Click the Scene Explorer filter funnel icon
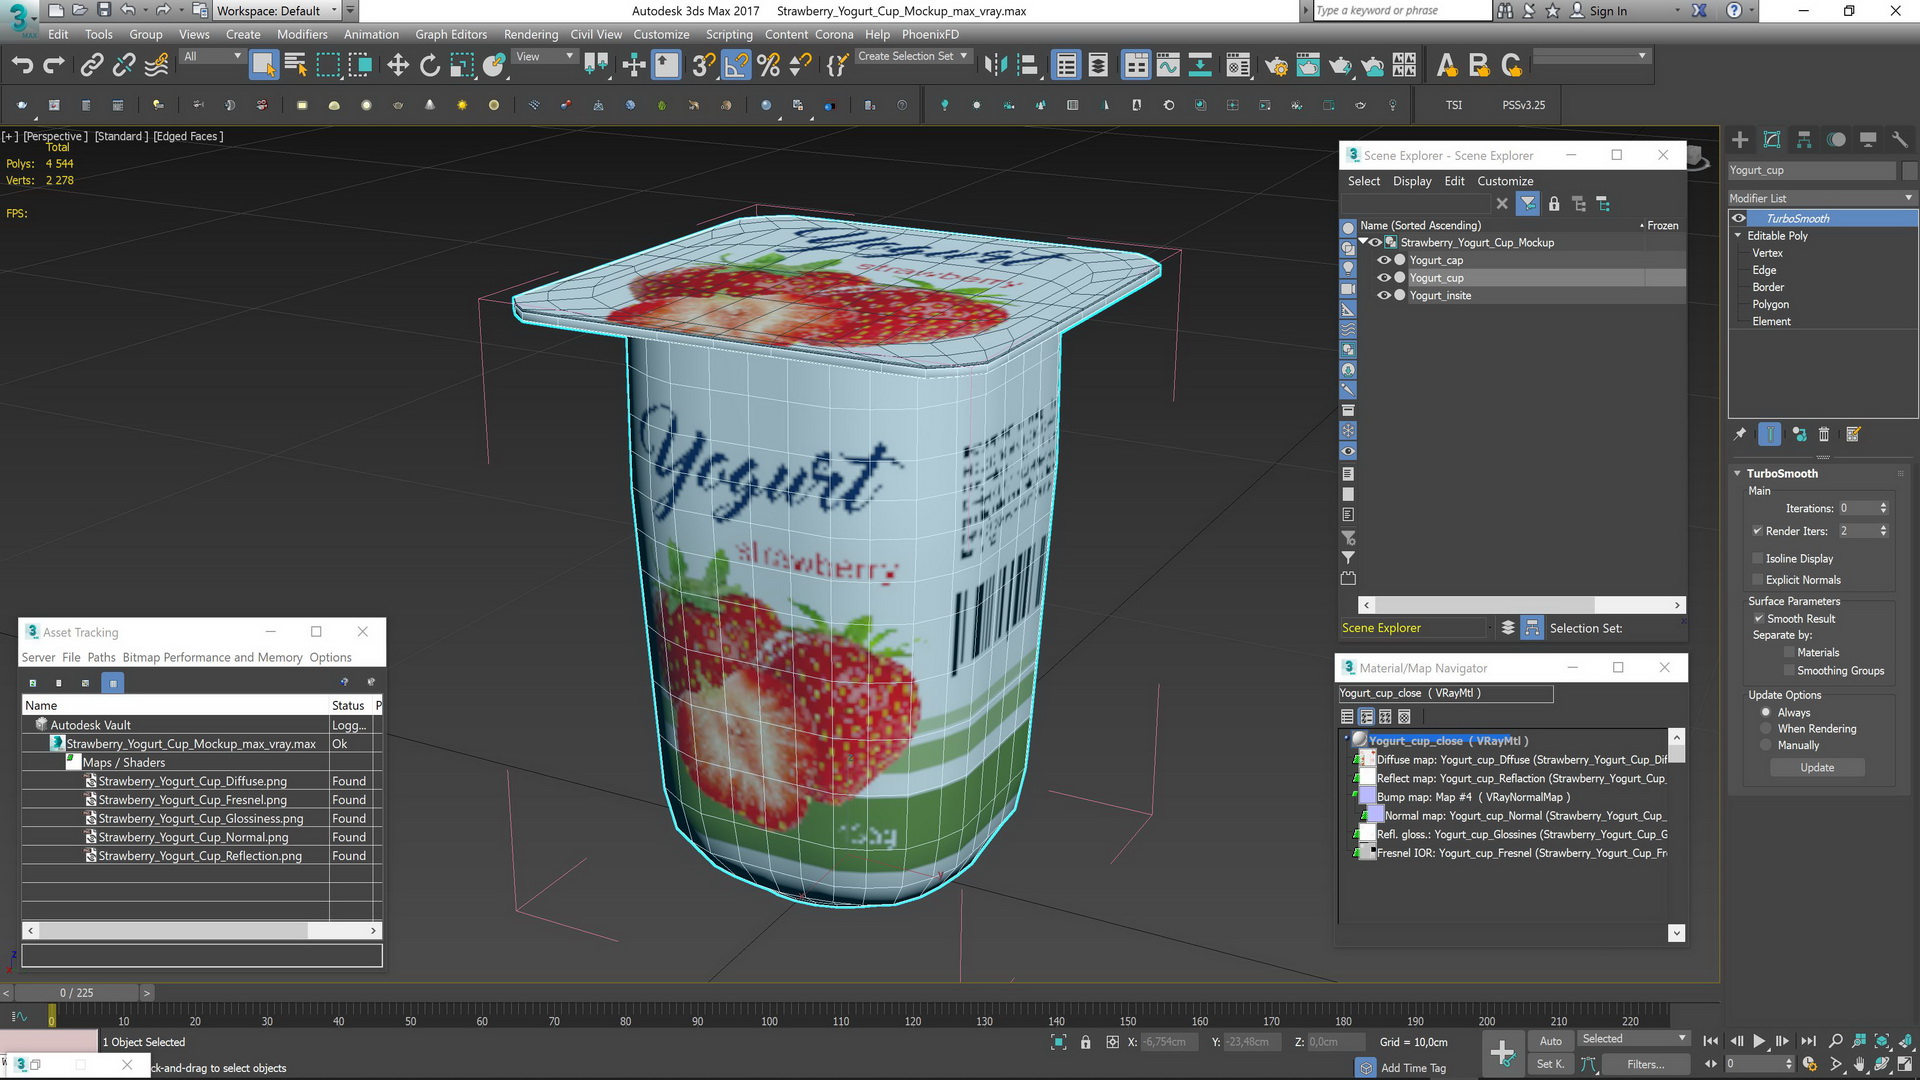Viewport: 1920px width, 1080px height. click(1528, 204)
